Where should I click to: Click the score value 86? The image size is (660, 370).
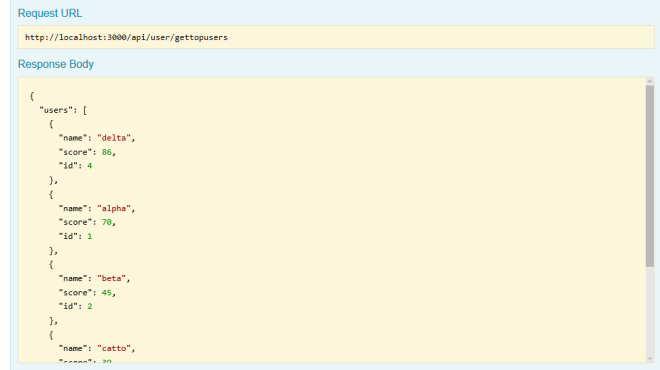pos(106,152)
